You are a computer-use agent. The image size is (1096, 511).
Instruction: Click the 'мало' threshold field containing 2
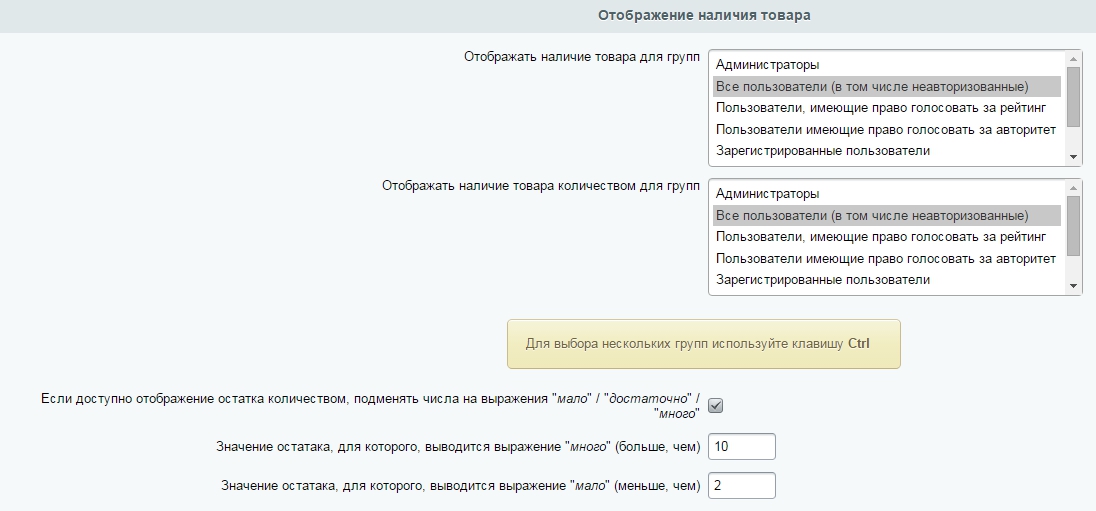741,486
